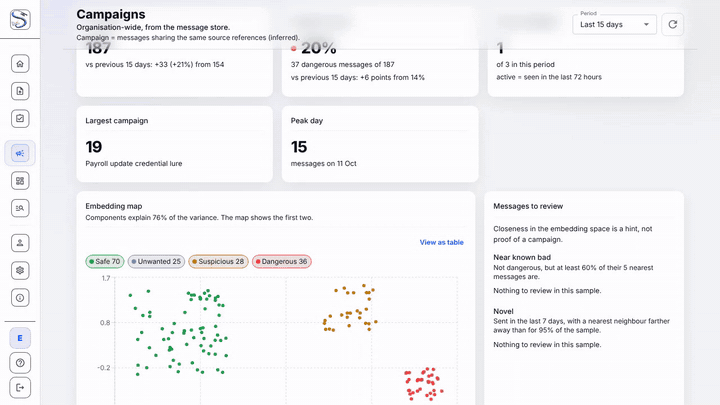Open the info circle sidebar icon
720x405 pixels.
[x=20, y=298]
